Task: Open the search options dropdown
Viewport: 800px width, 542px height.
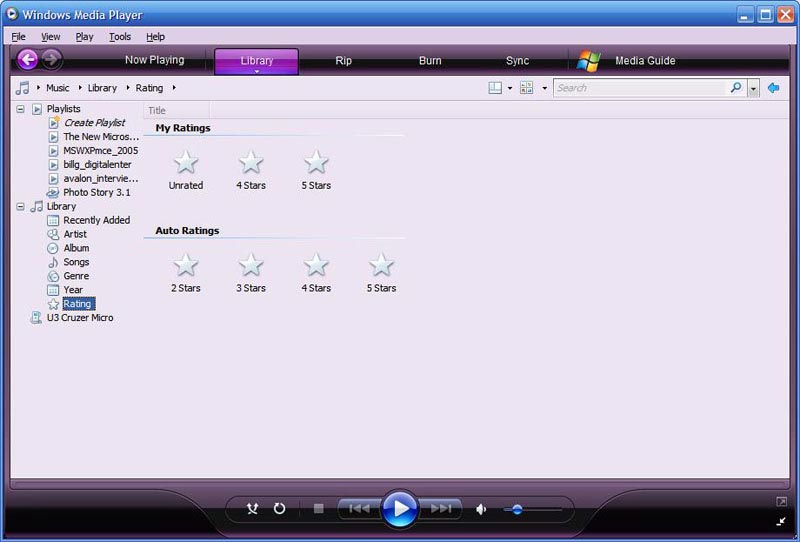Action: [753, 88]
